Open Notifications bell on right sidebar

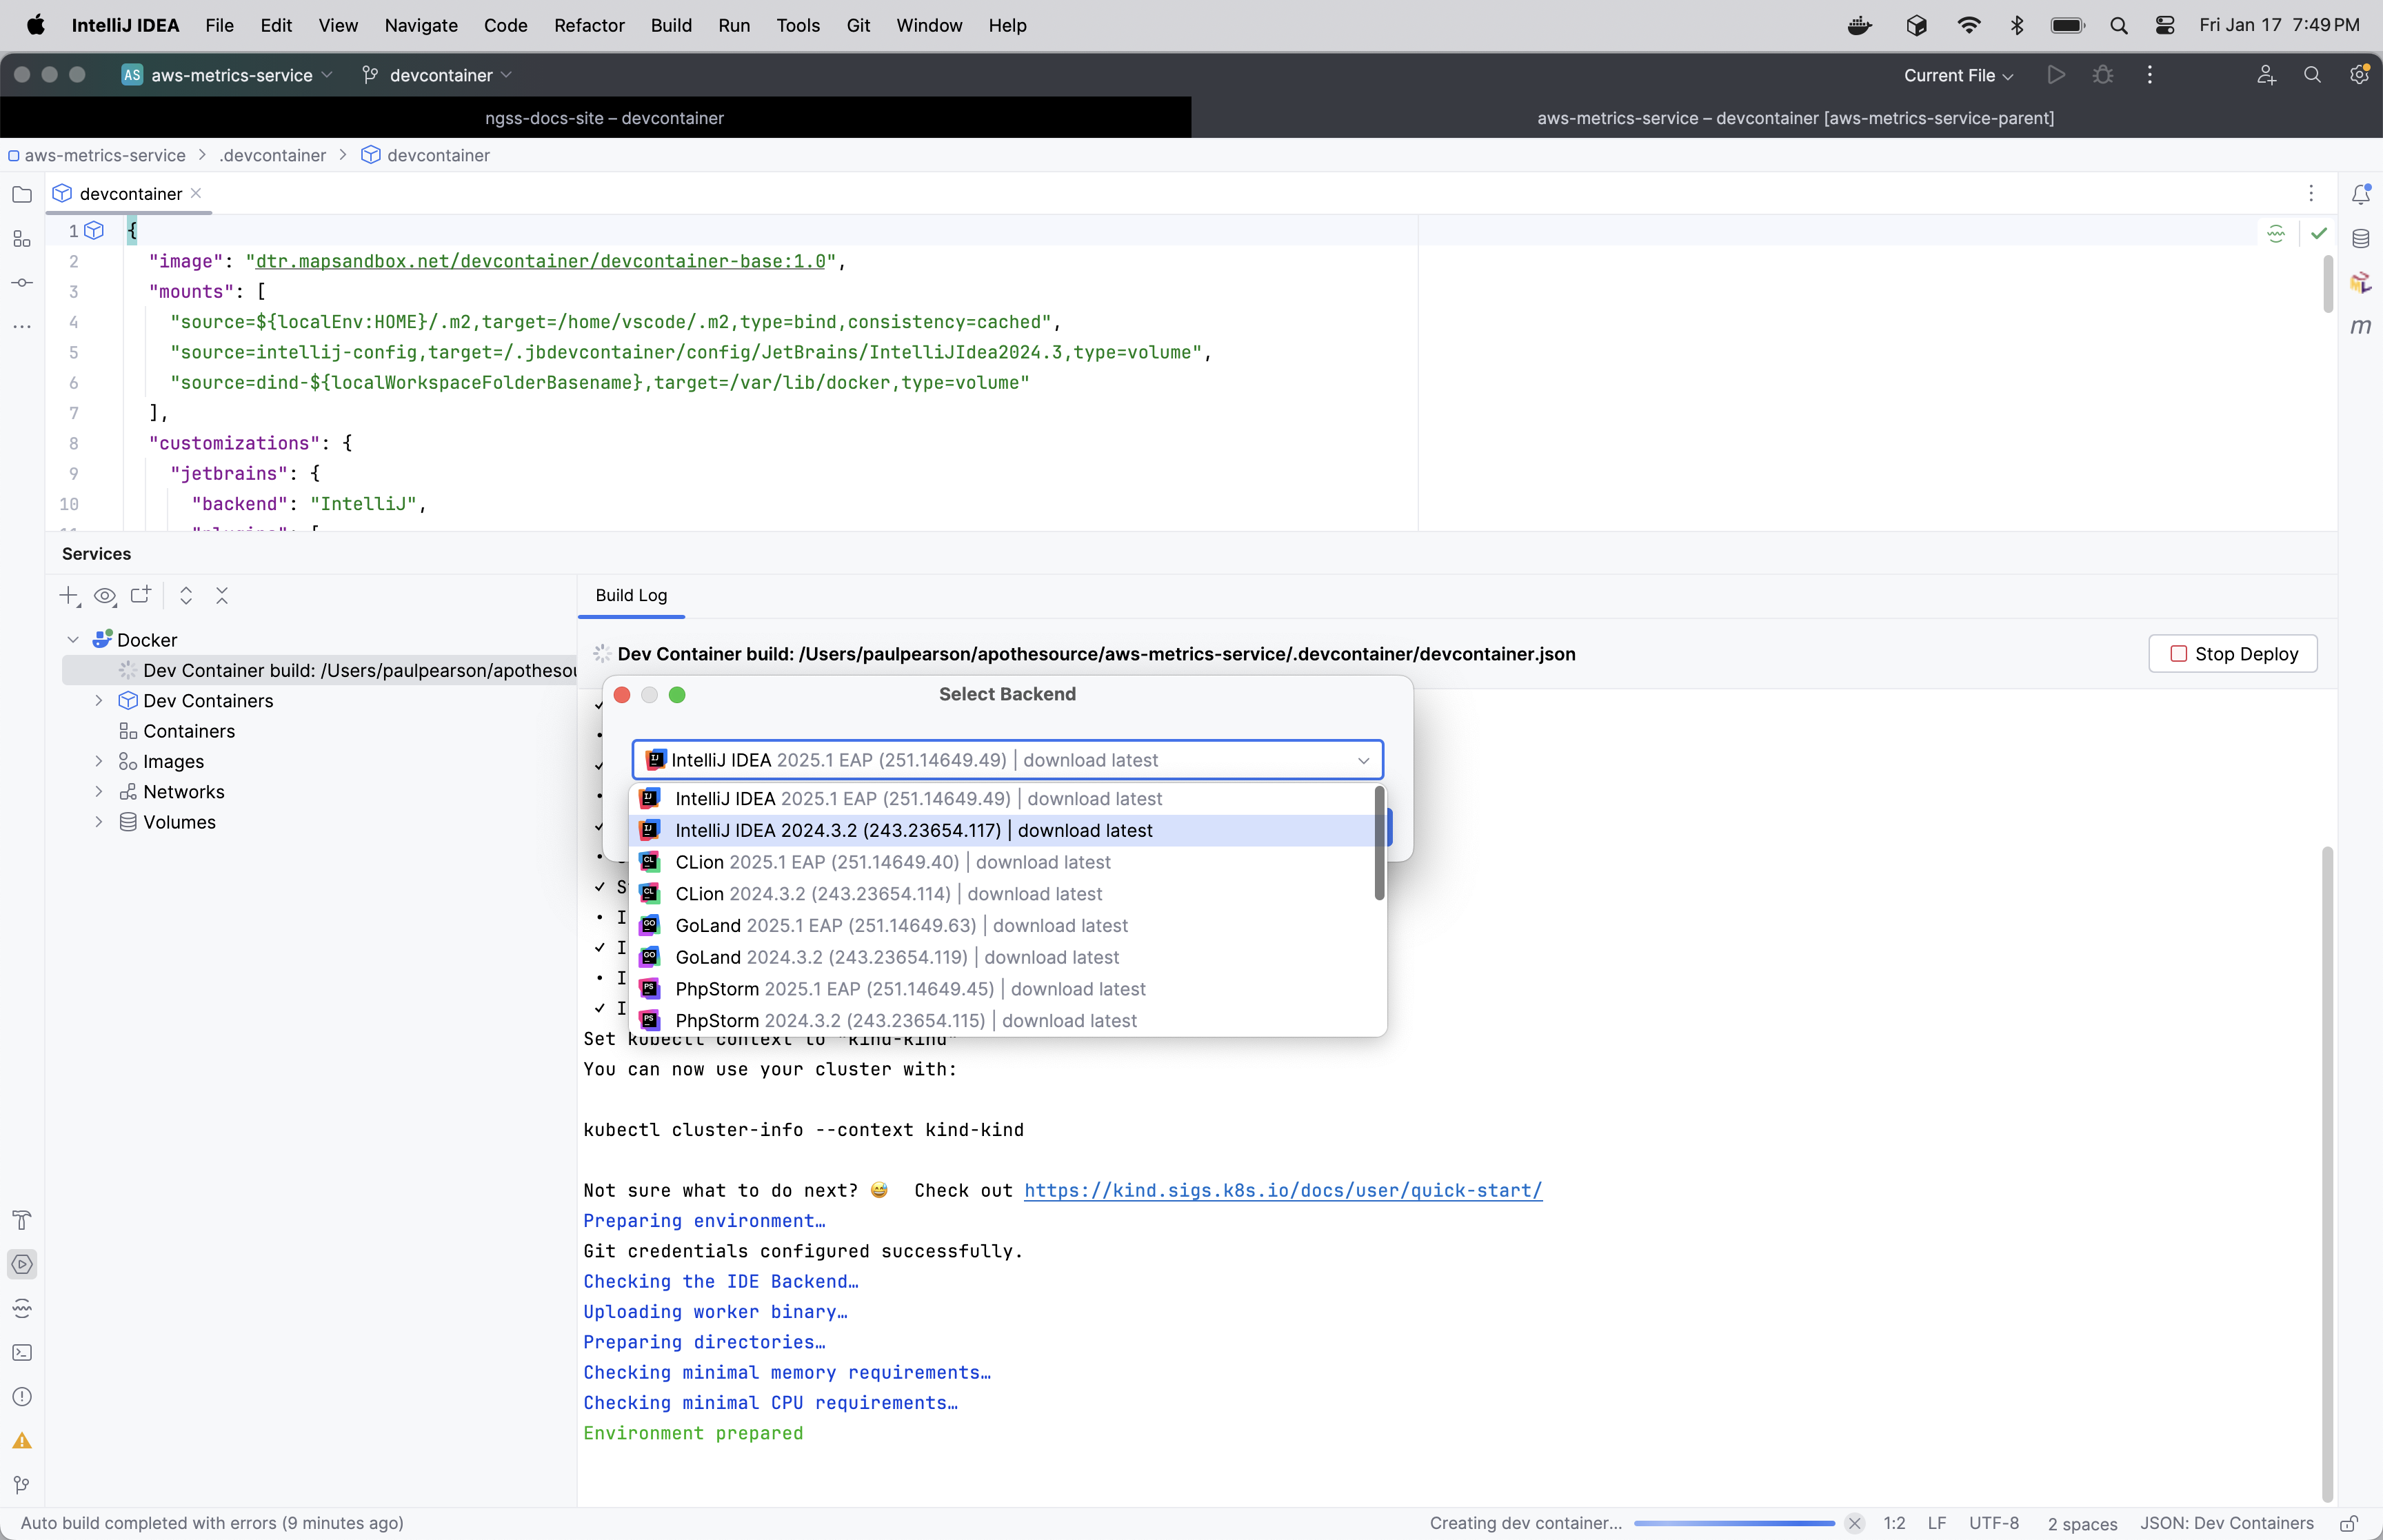click(2361, 194)
